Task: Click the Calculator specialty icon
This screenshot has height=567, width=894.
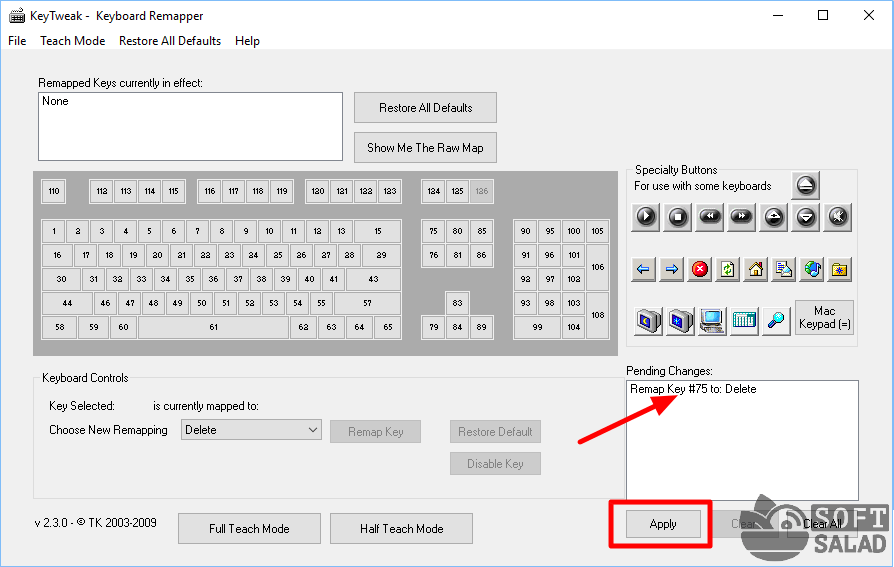Action: click(x=744, y=320)
